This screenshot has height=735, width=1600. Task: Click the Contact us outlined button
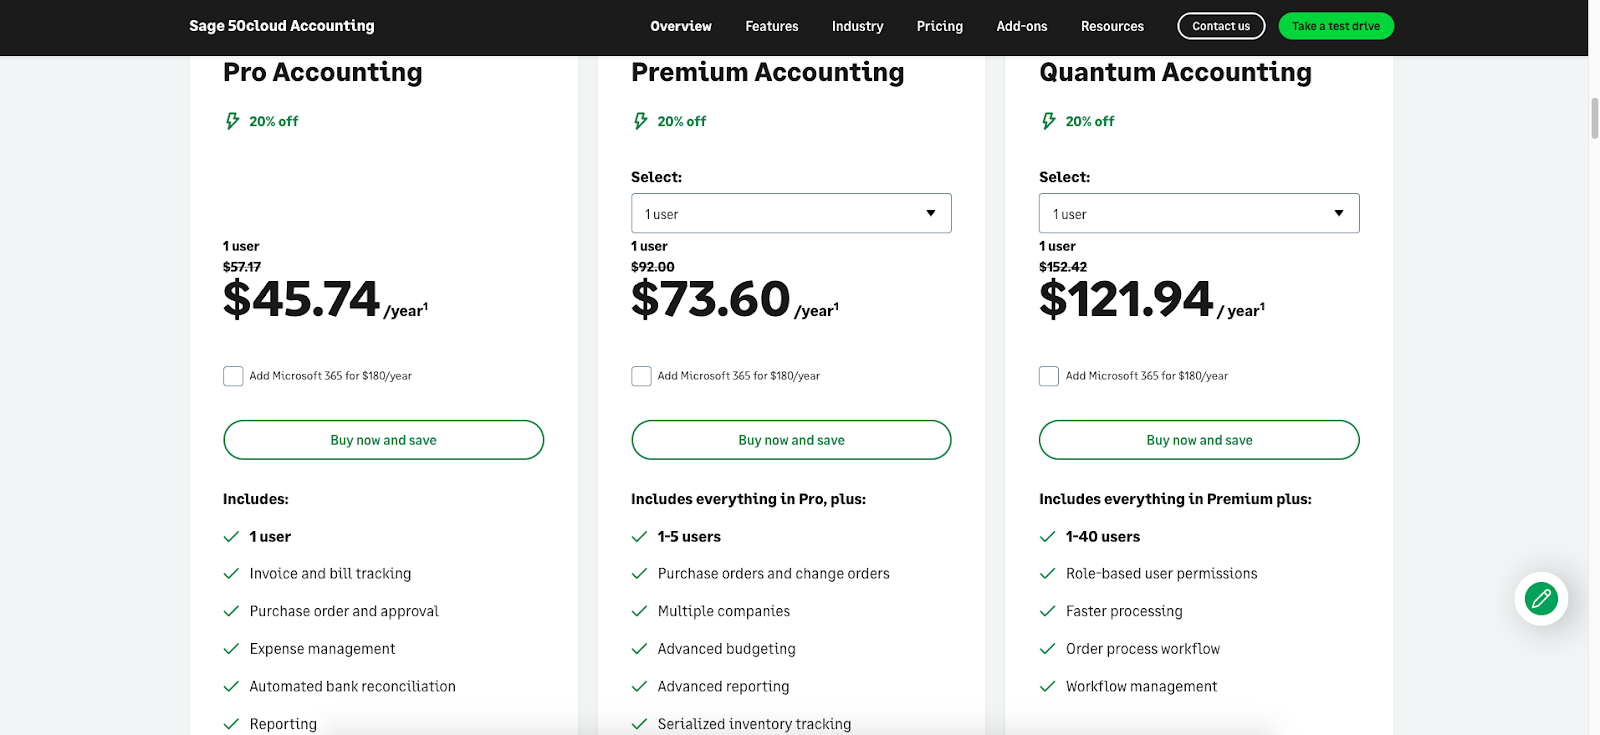1221,26
